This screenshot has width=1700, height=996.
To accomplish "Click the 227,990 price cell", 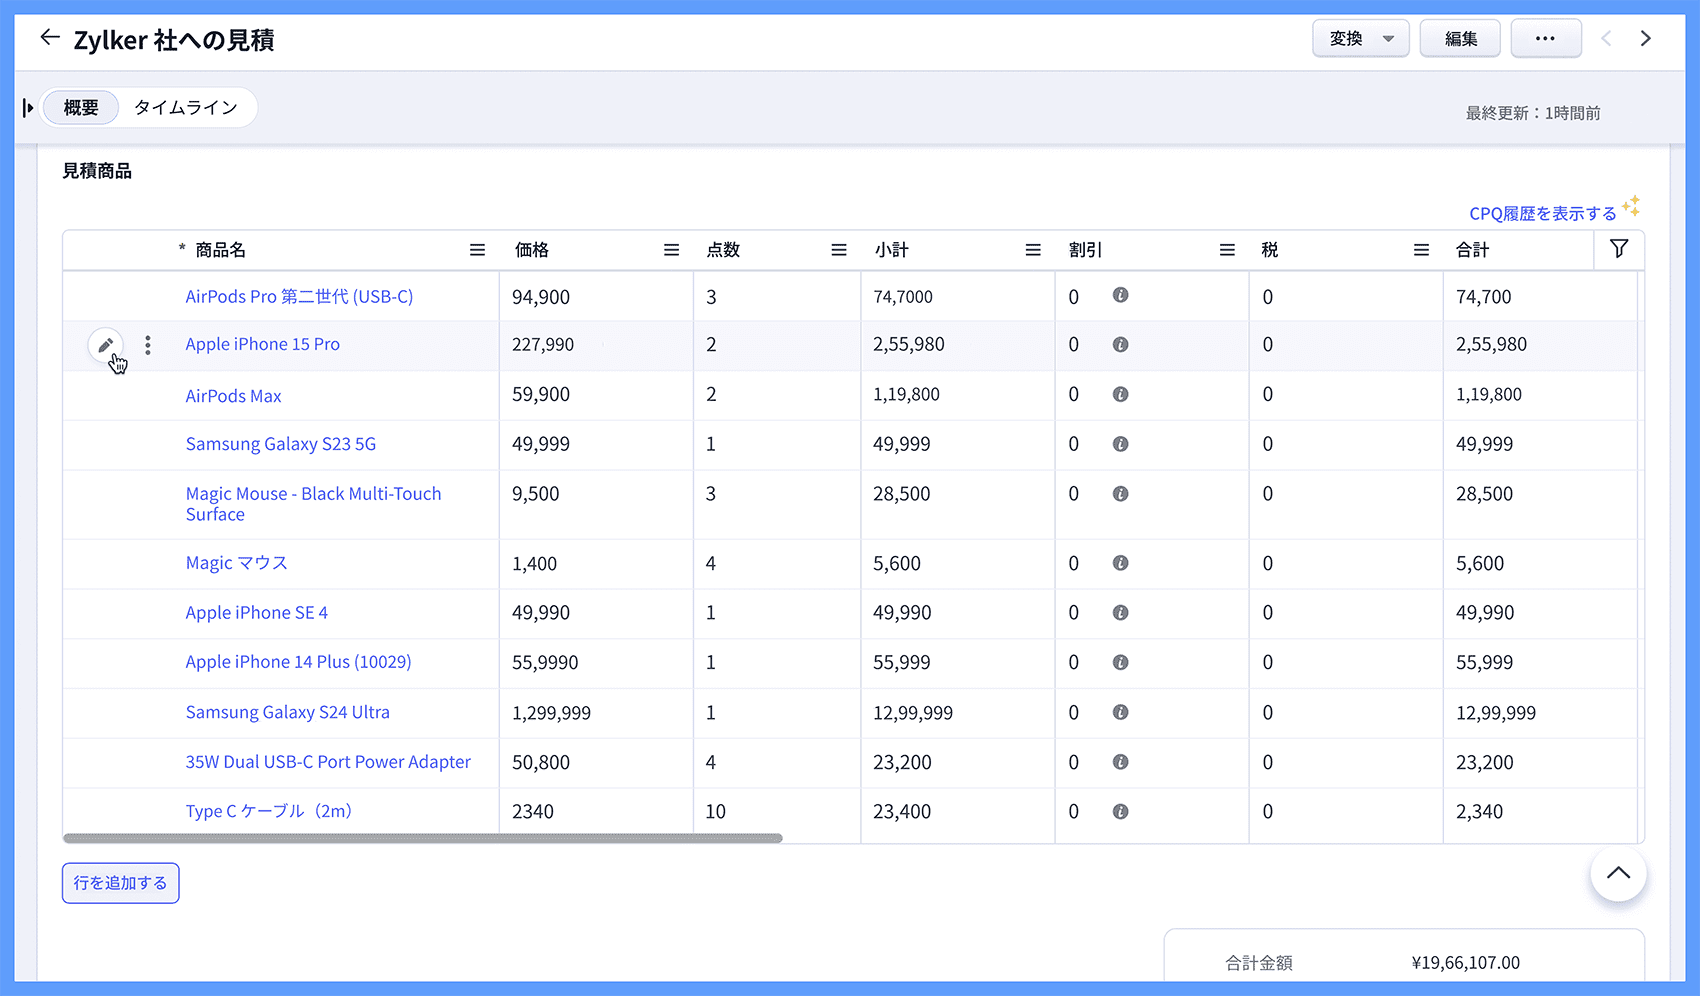I will pyautogui.click(x=596, y=345).
